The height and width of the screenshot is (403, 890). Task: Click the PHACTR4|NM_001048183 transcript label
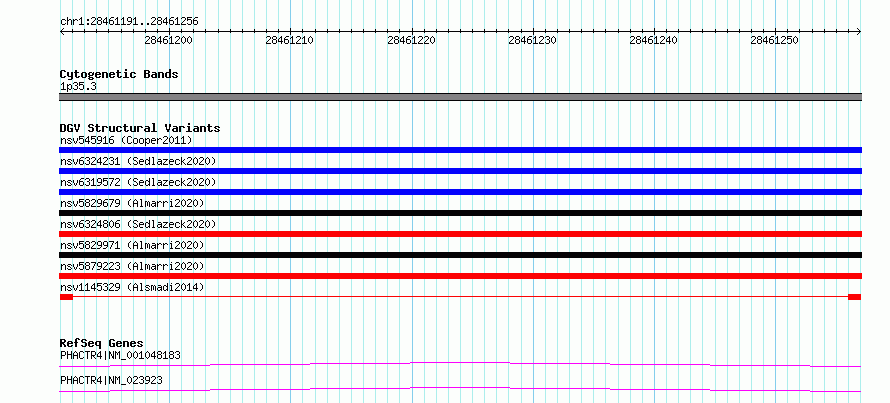120,356
